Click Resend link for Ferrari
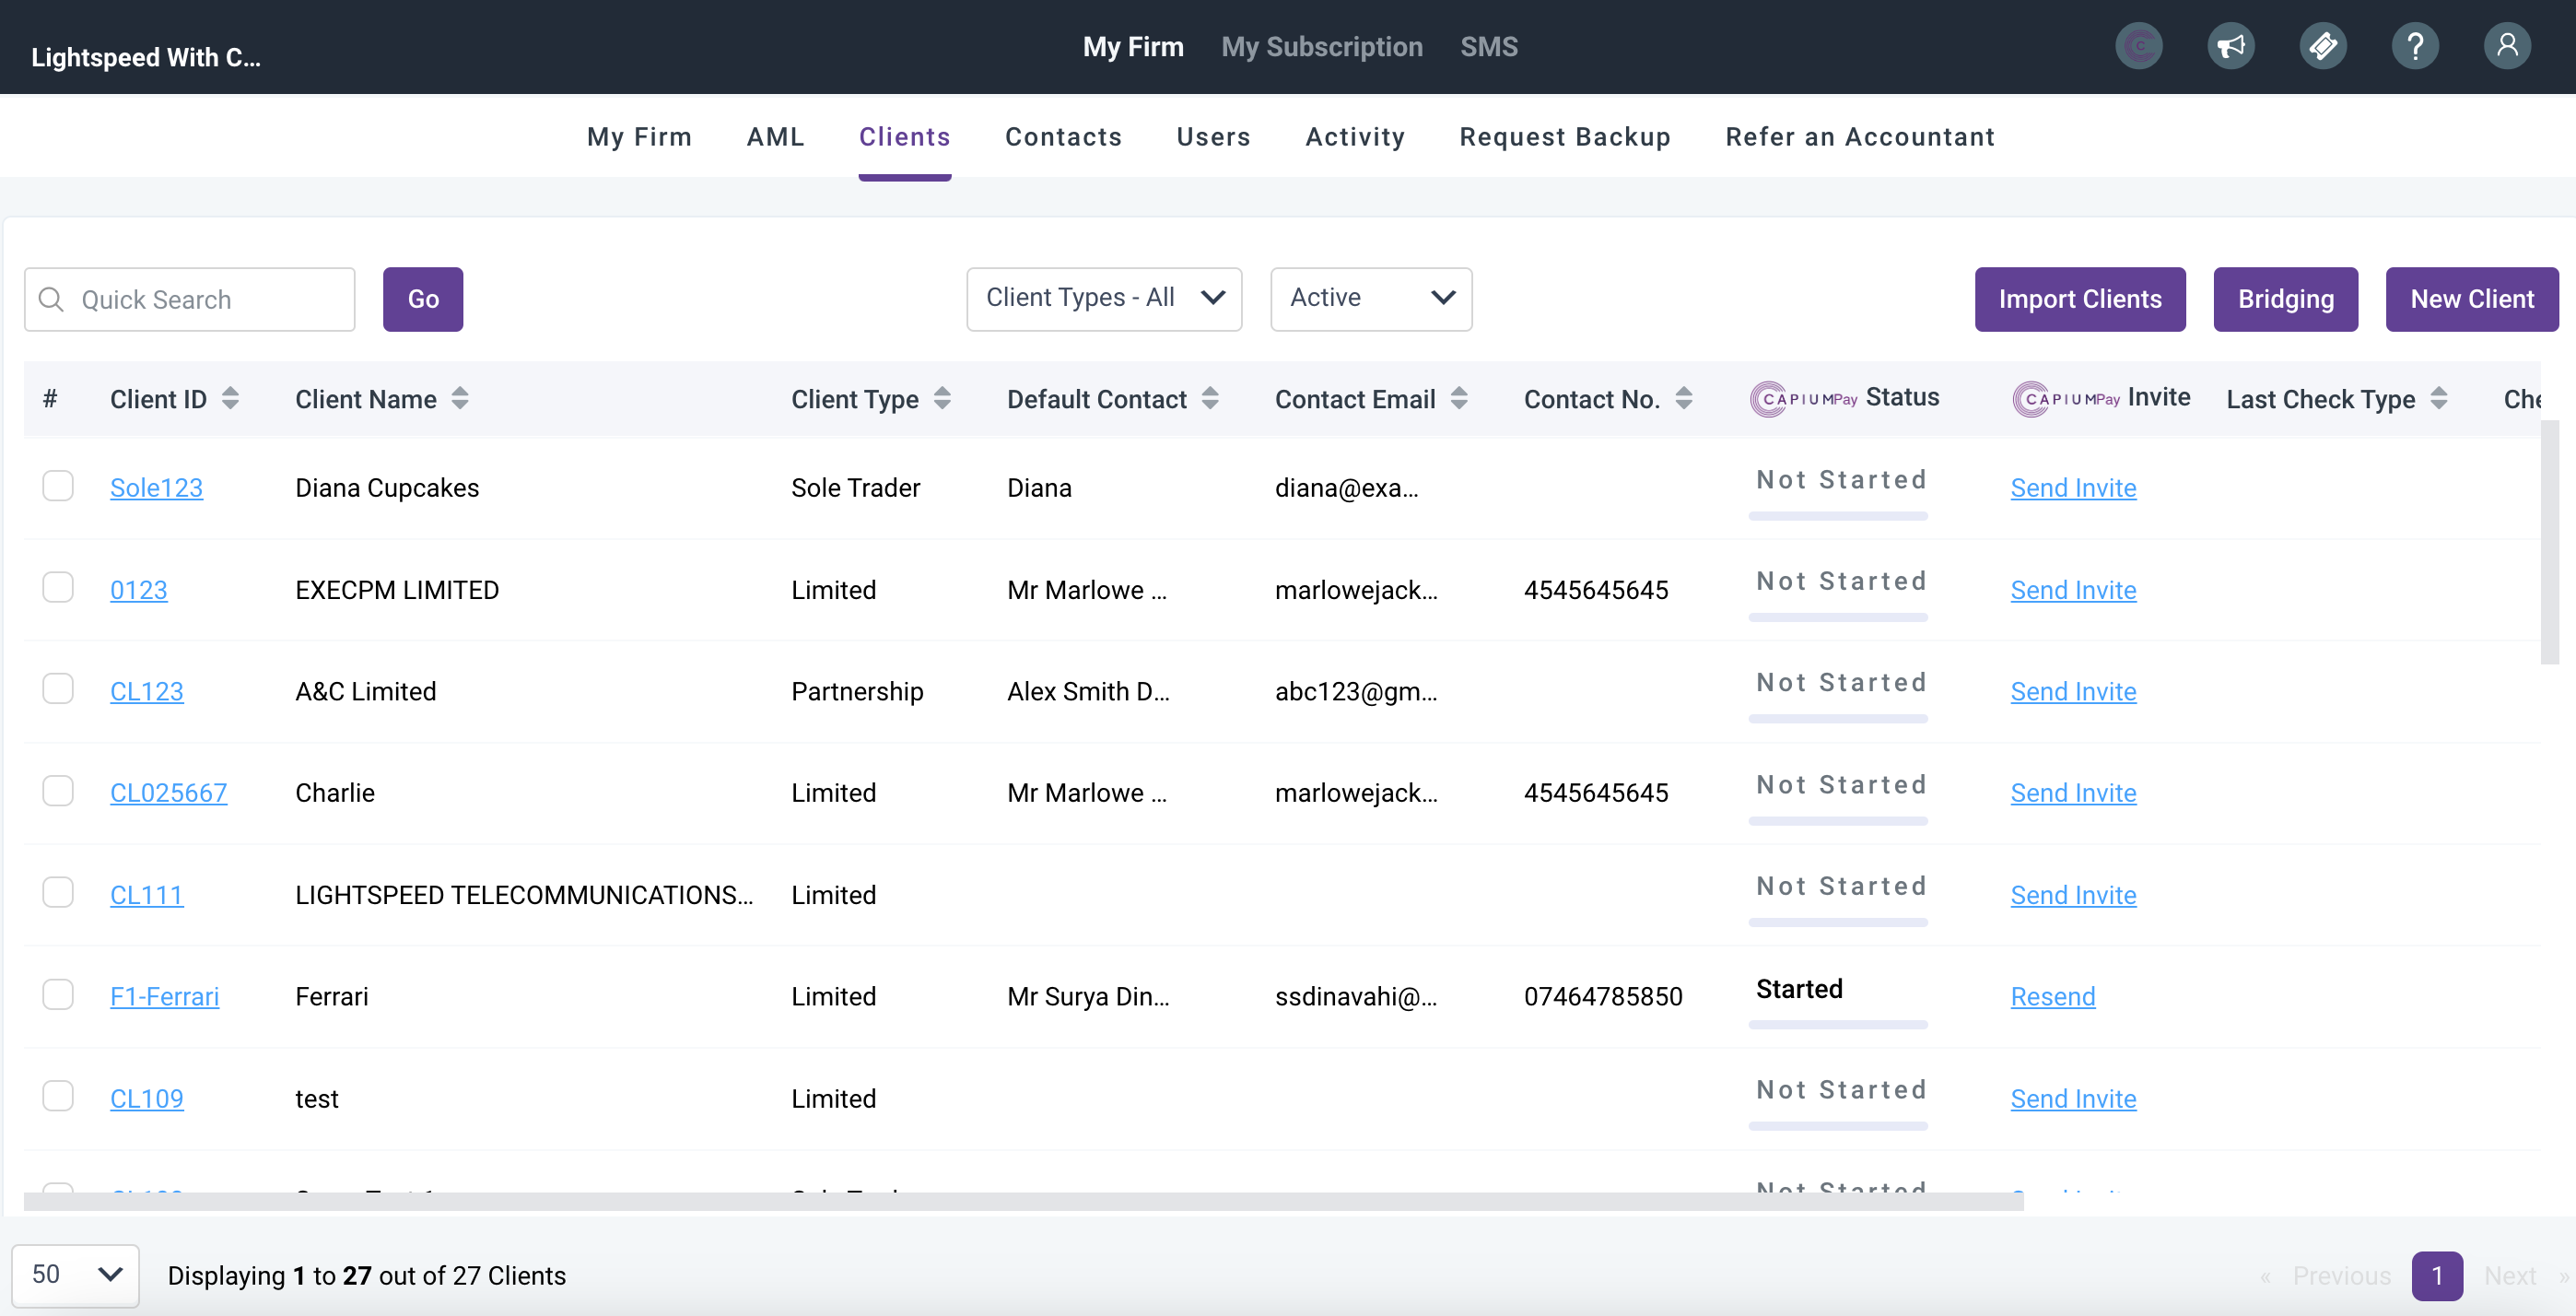 click(2052, 997)
